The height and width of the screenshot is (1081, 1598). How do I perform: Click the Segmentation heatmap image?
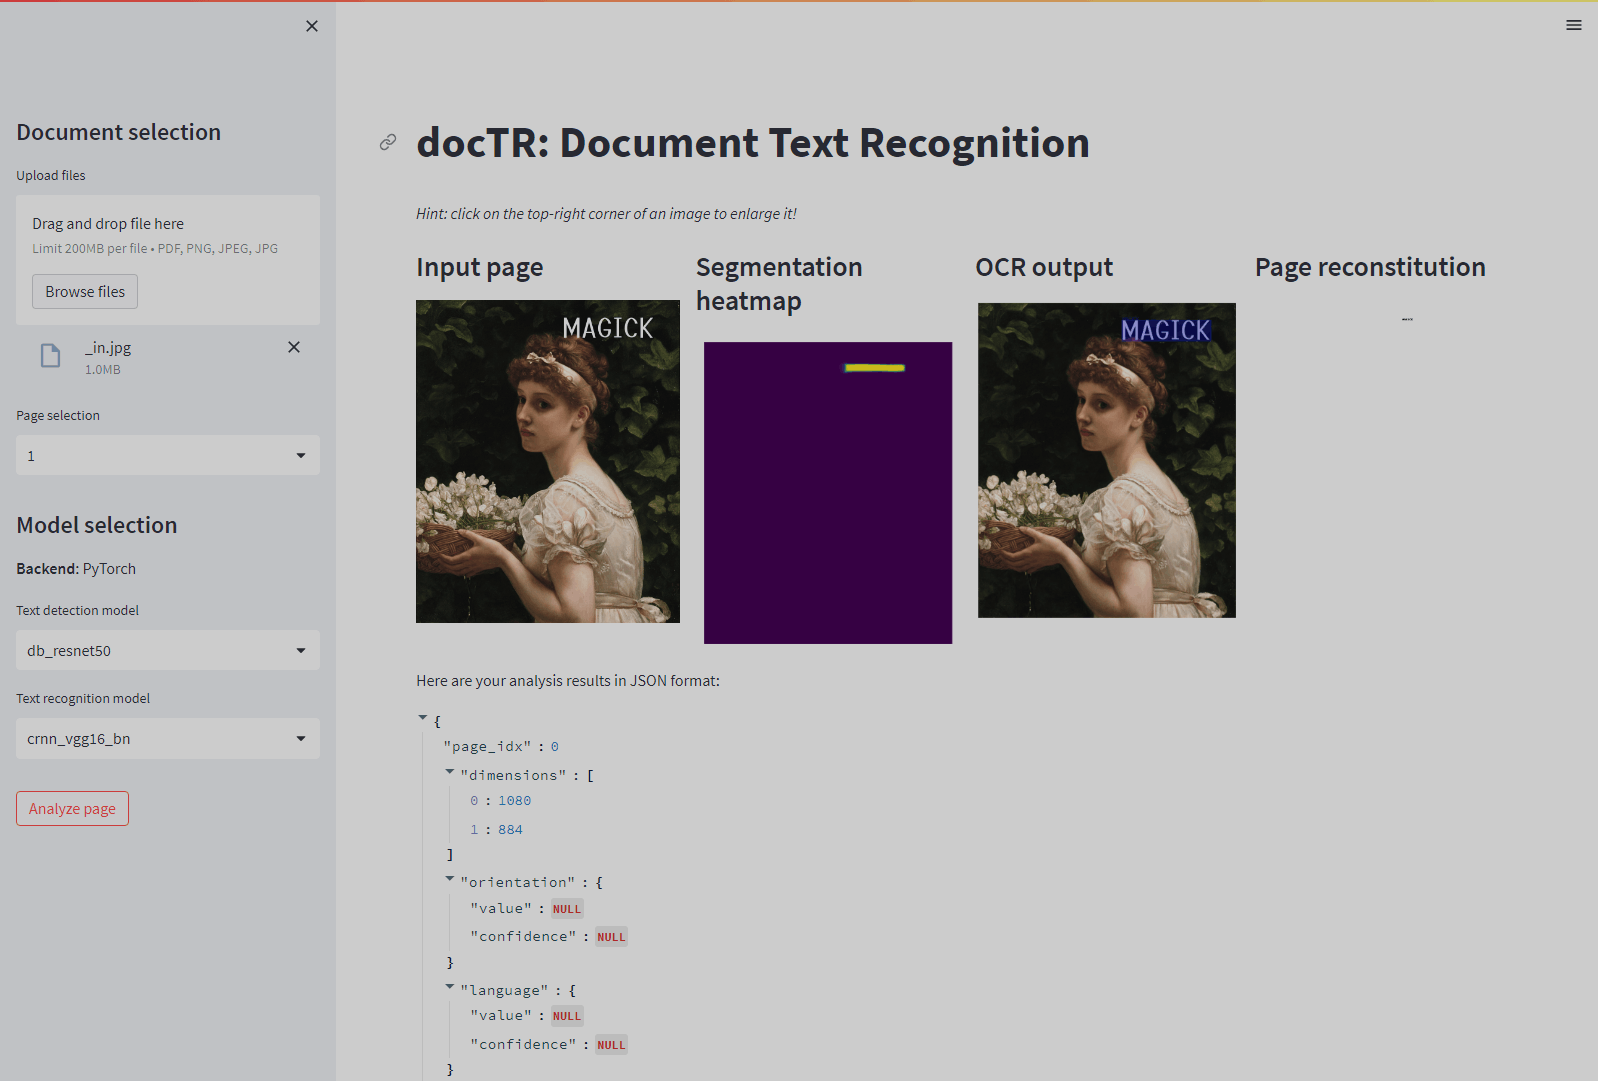828,493
